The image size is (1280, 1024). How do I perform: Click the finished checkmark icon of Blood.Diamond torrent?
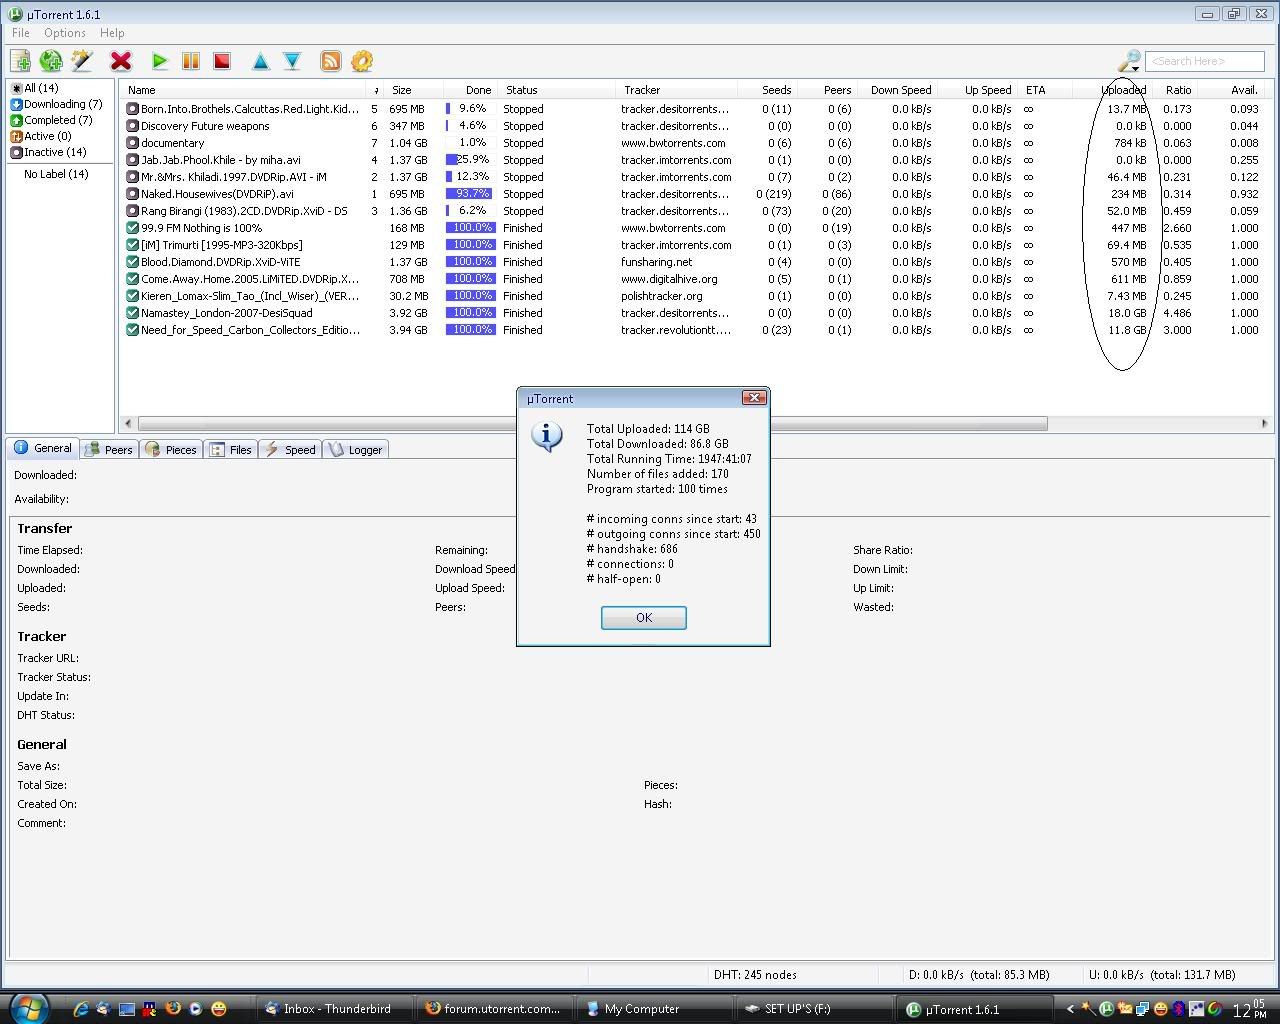coord(133,262)
